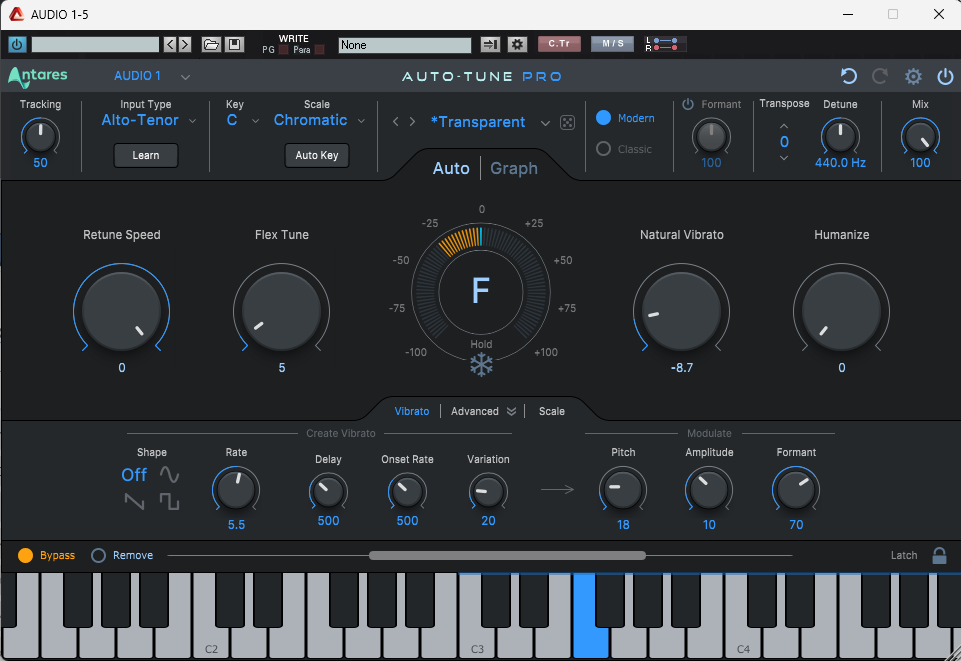Undo last change in Auto-Tune Pro
The width and height of the screenshot is (961, 661).
click(849, 77)
